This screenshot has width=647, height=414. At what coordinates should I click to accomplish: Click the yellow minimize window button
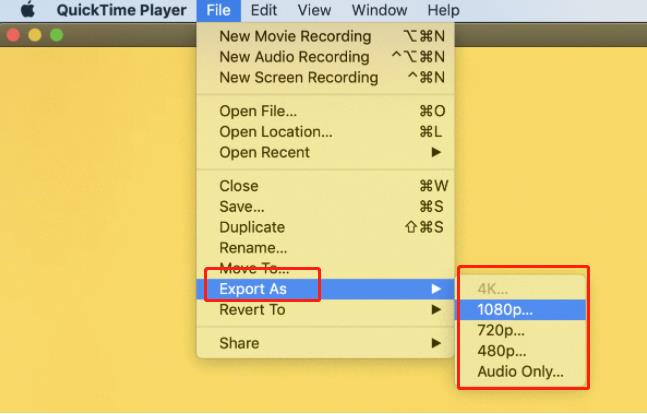[x=35, y=35]
